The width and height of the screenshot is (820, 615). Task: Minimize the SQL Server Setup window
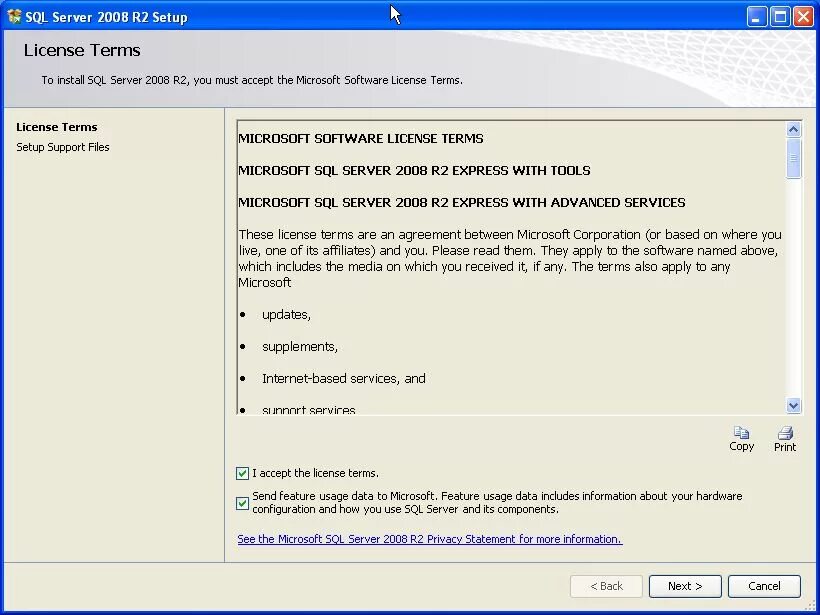(x=756, y=17)
